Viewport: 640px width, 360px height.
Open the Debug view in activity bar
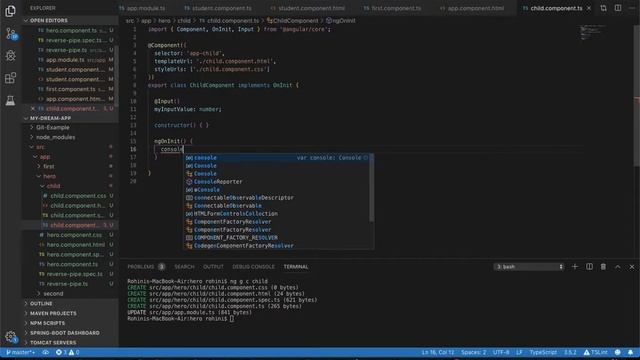click(10, 56)
